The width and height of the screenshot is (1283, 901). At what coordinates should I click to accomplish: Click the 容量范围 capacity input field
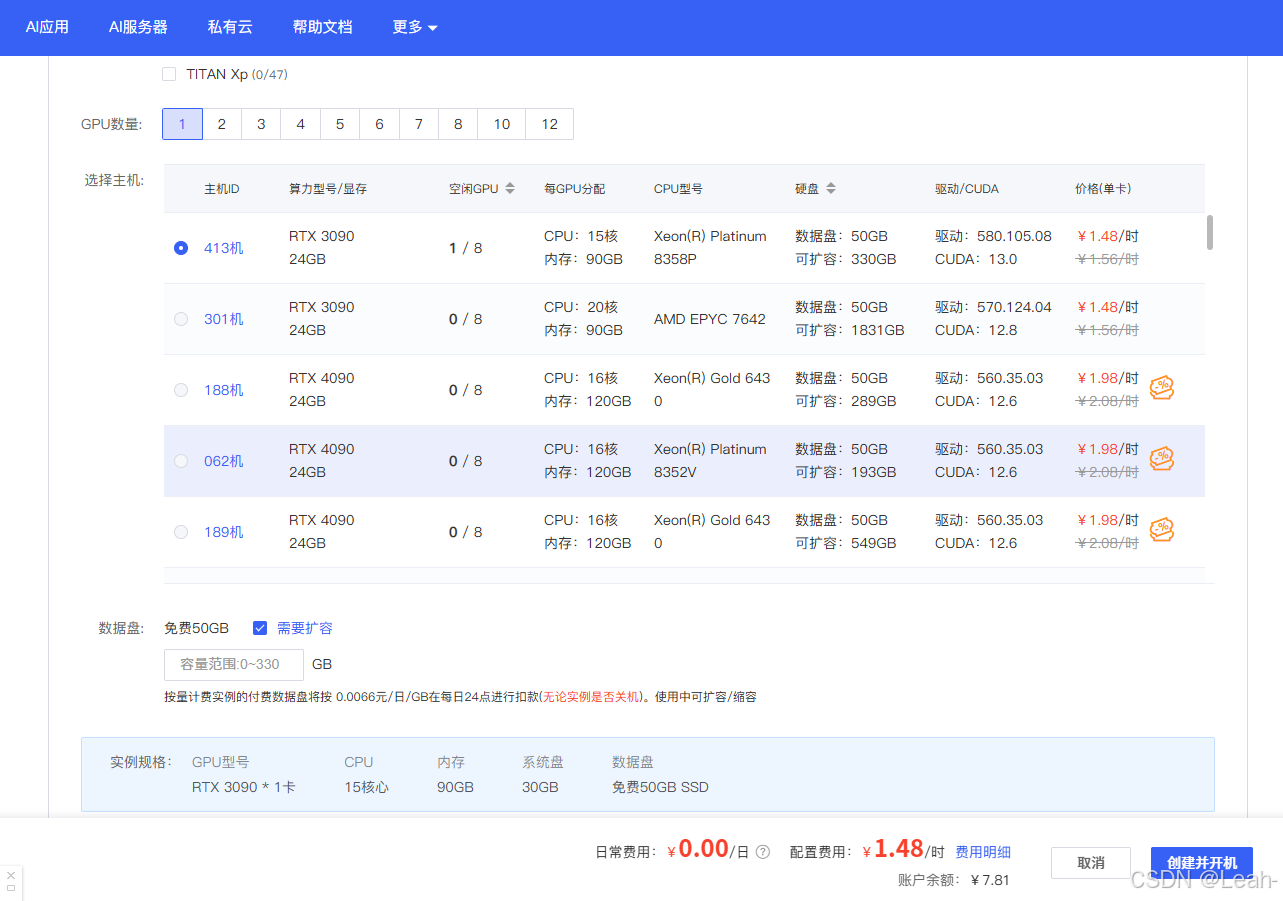click(234, 664)
